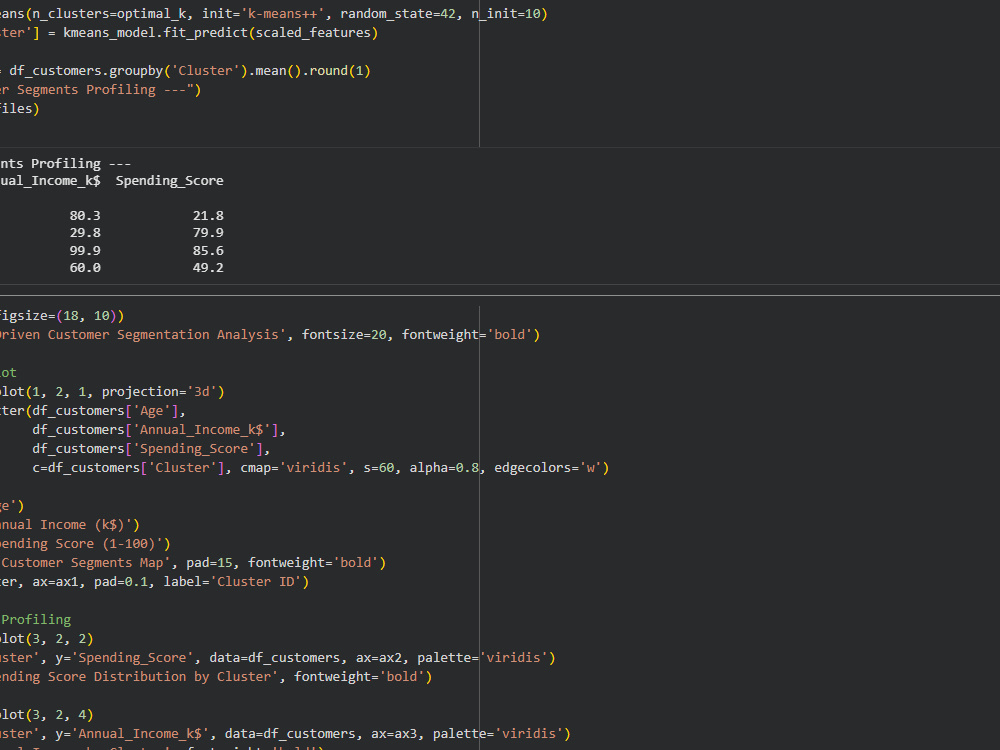Click groupby('Cluster') in the code
1000x750 pixels.
[x=179, y=71]
